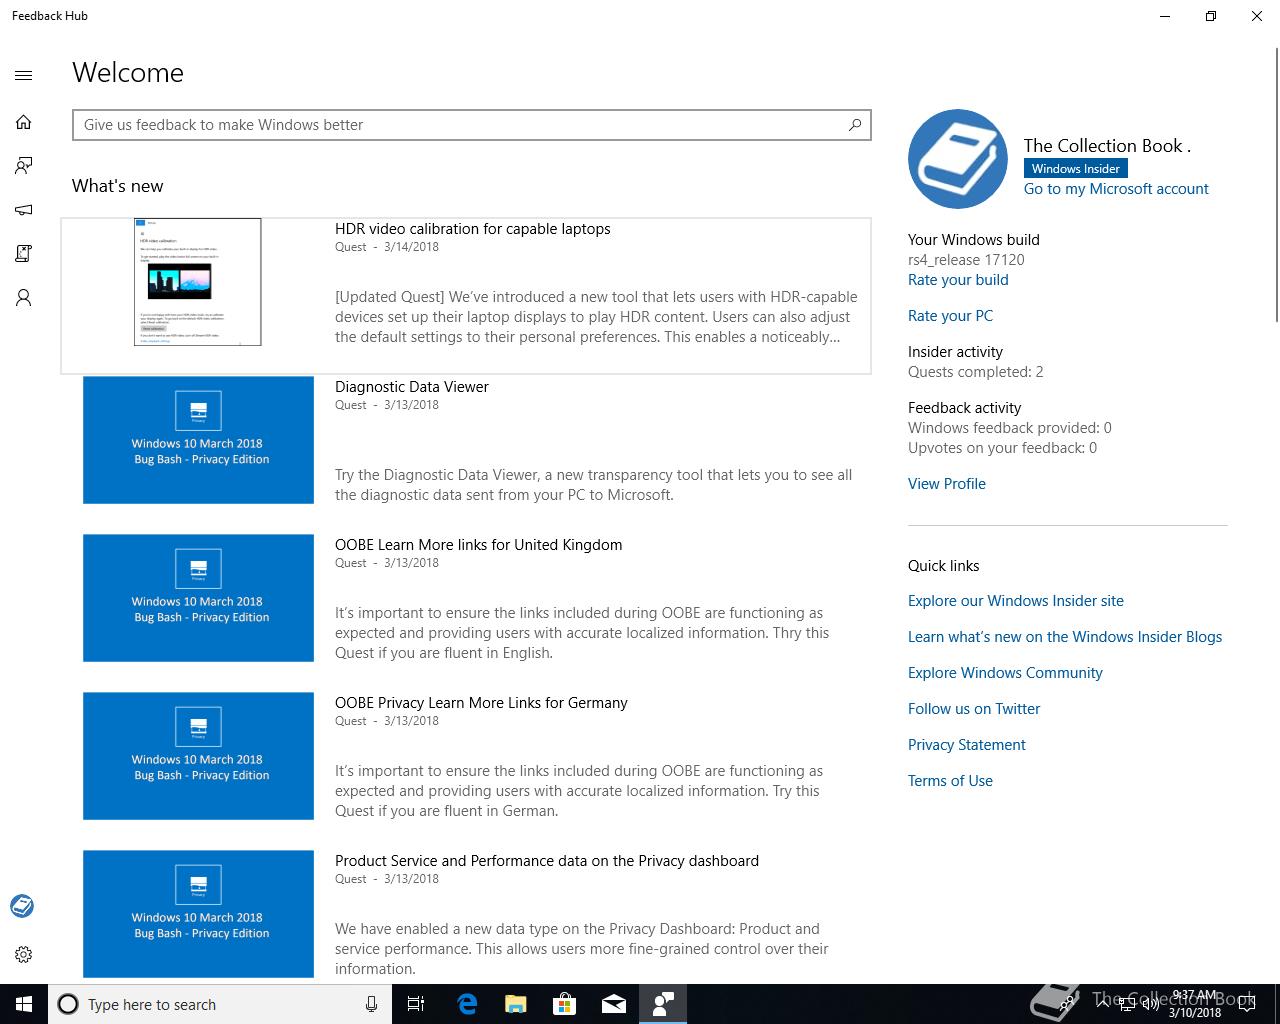This screenshot has height=1024, width=1280.
Task: Launch Microsoft Edge from taskbar
Action: pyautogui.click(x=466, y=1004)
